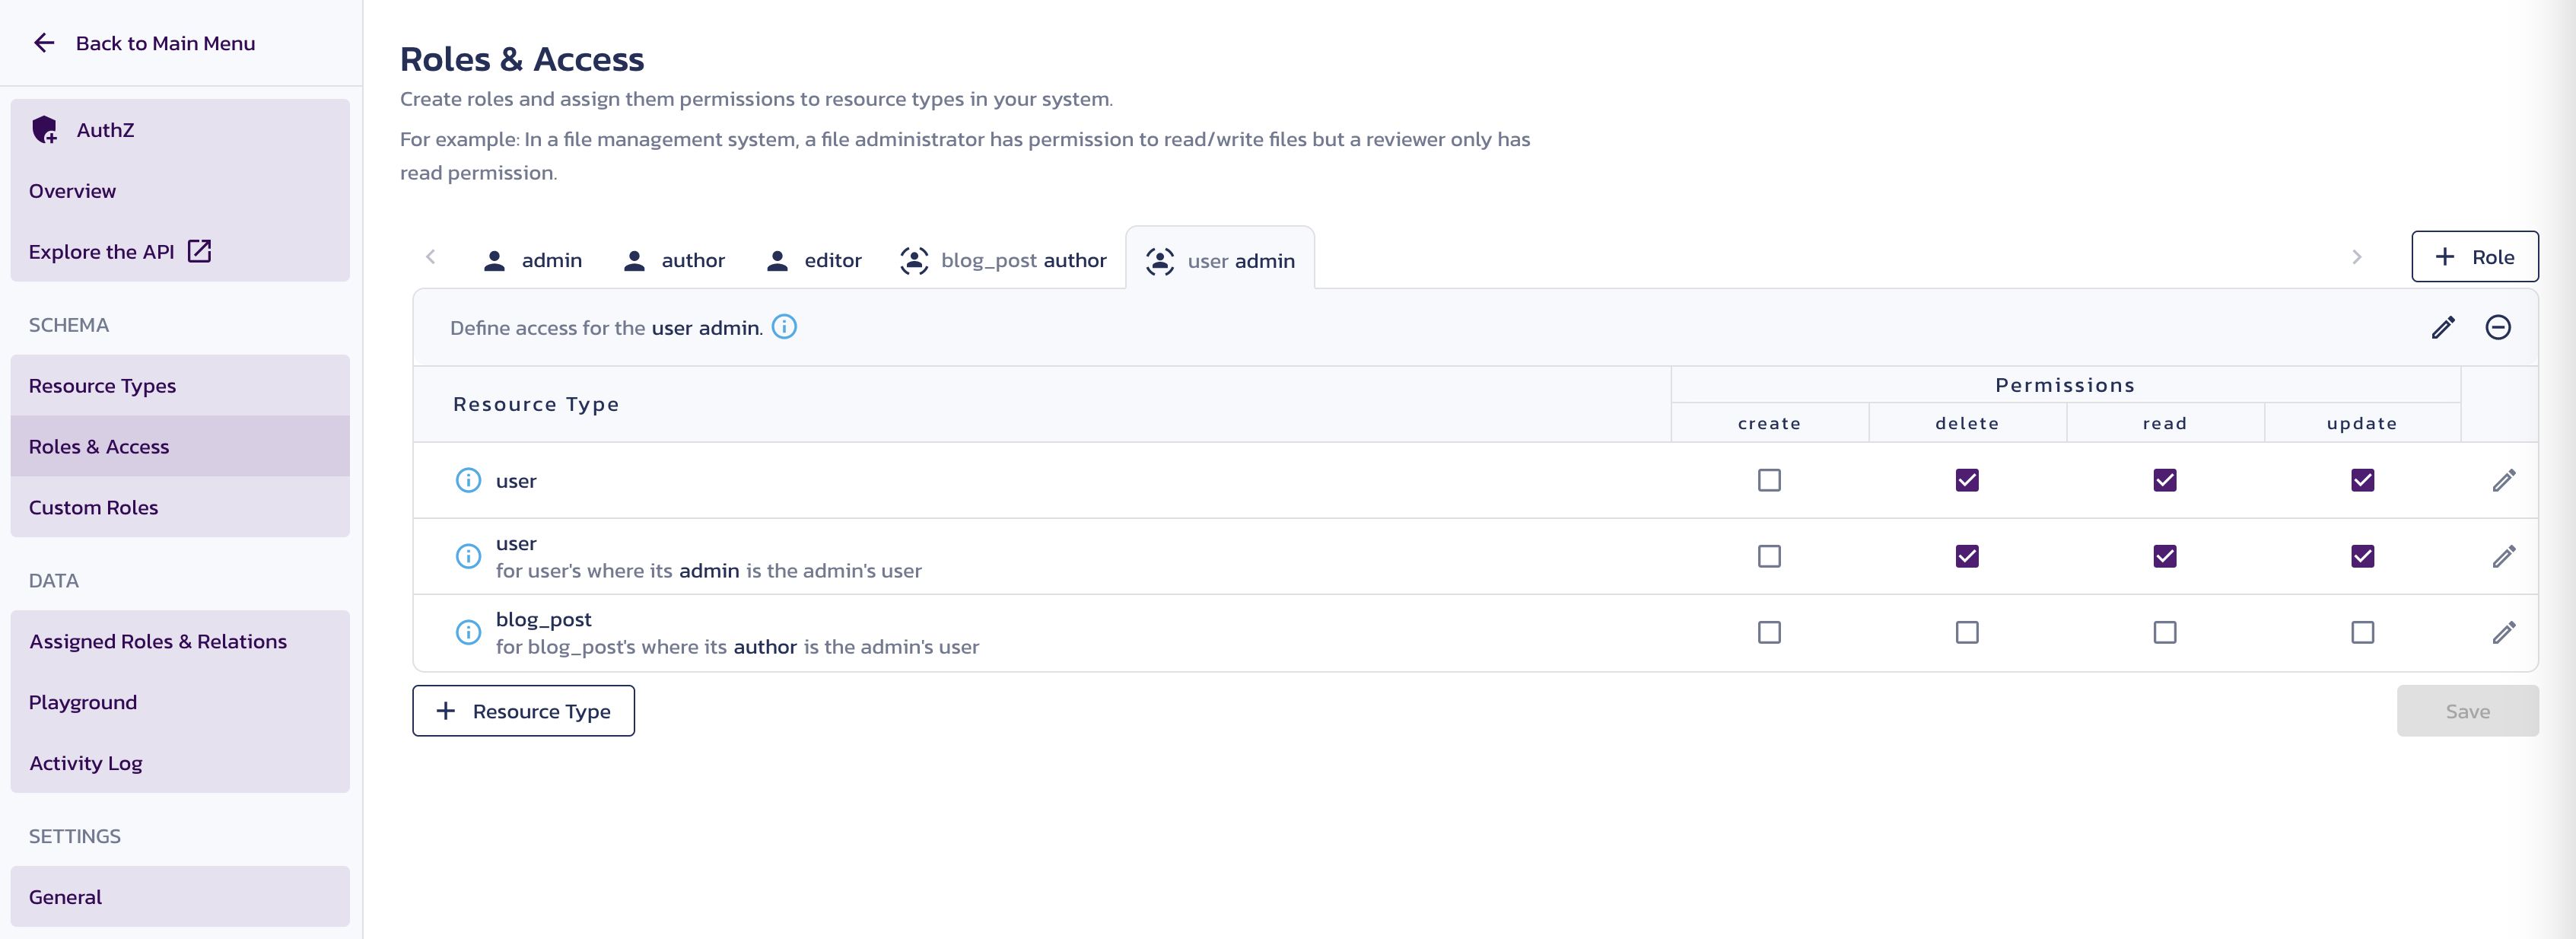Click the info icon next to blog_post row
Screen dimensions: 2576x939
466,632
